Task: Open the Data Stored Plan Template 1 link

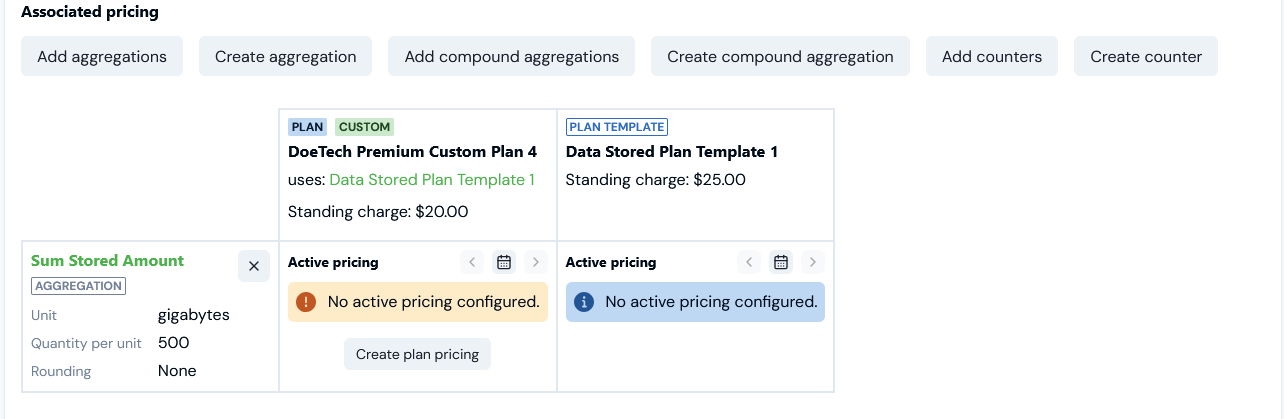Action: tap(432, 180)
